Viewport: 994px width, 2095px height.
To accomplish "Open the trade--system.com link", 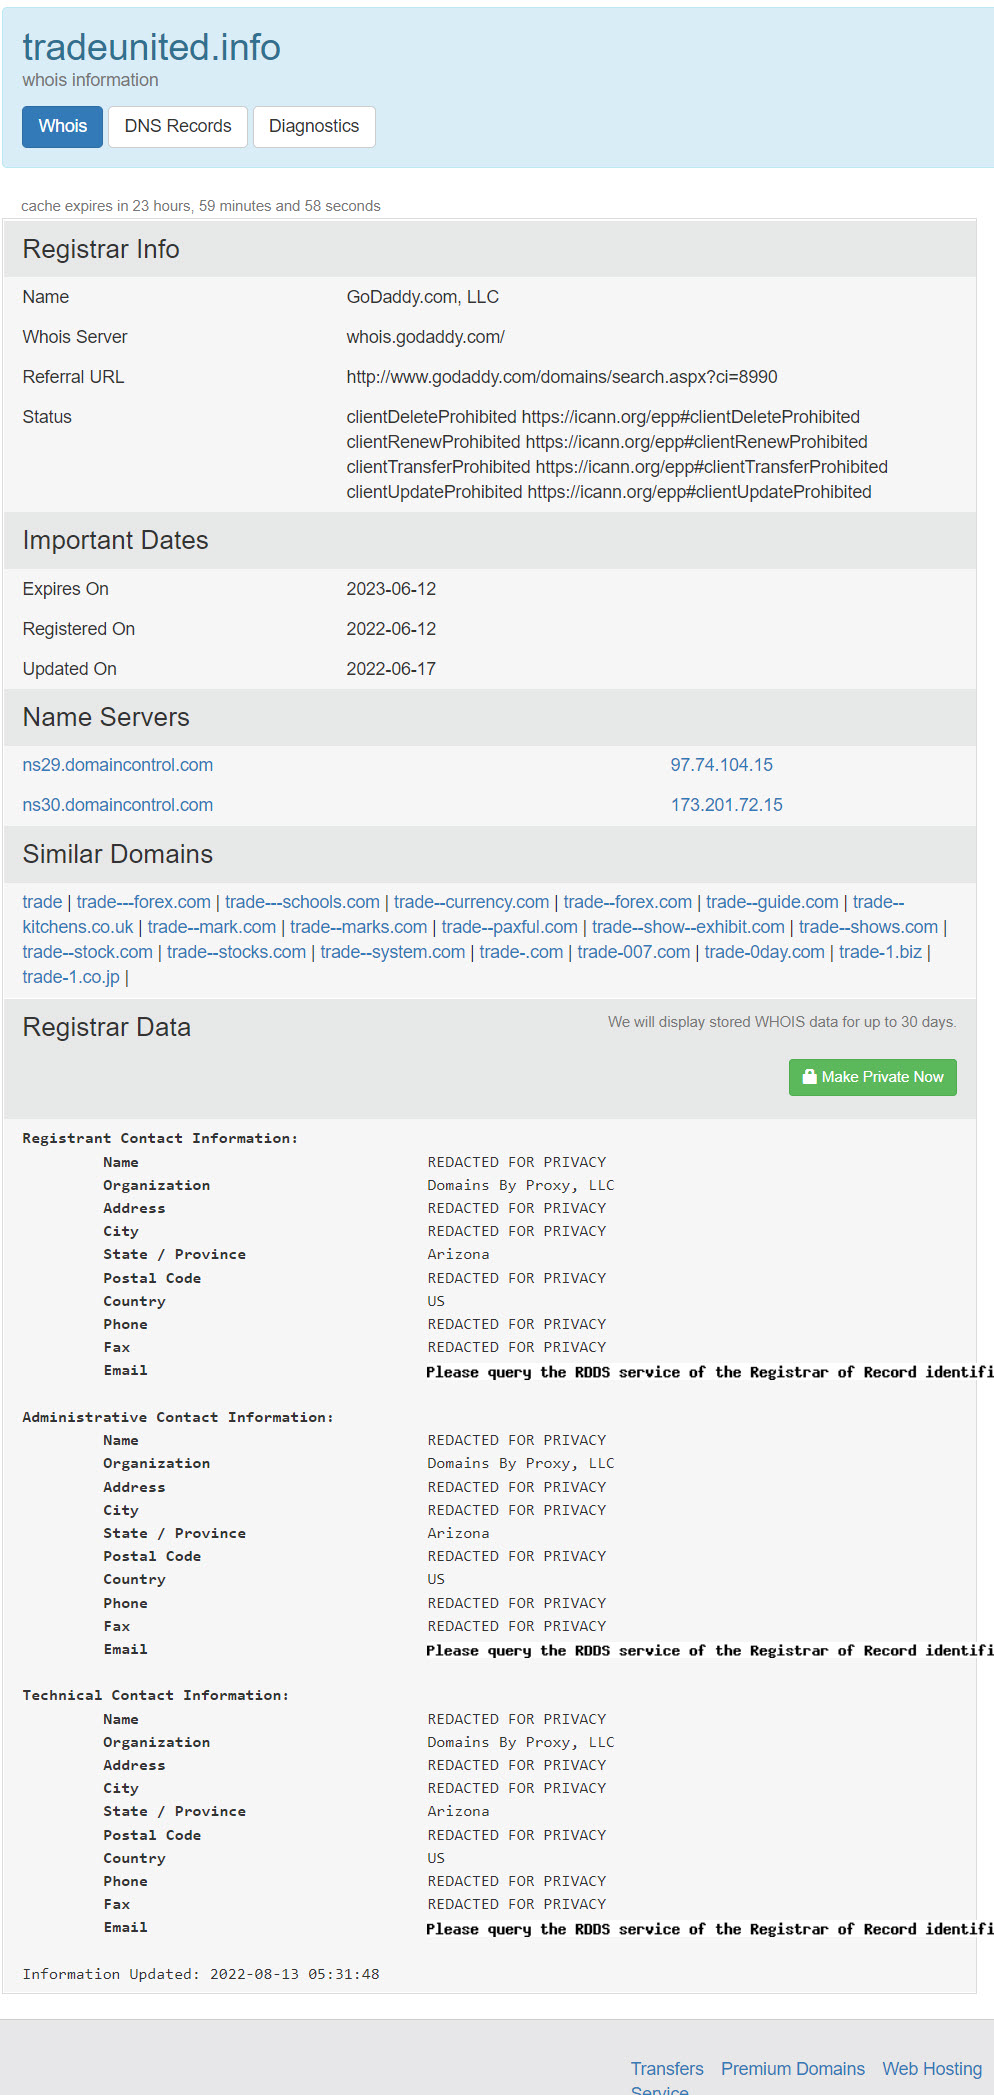I will pos(393,952).
